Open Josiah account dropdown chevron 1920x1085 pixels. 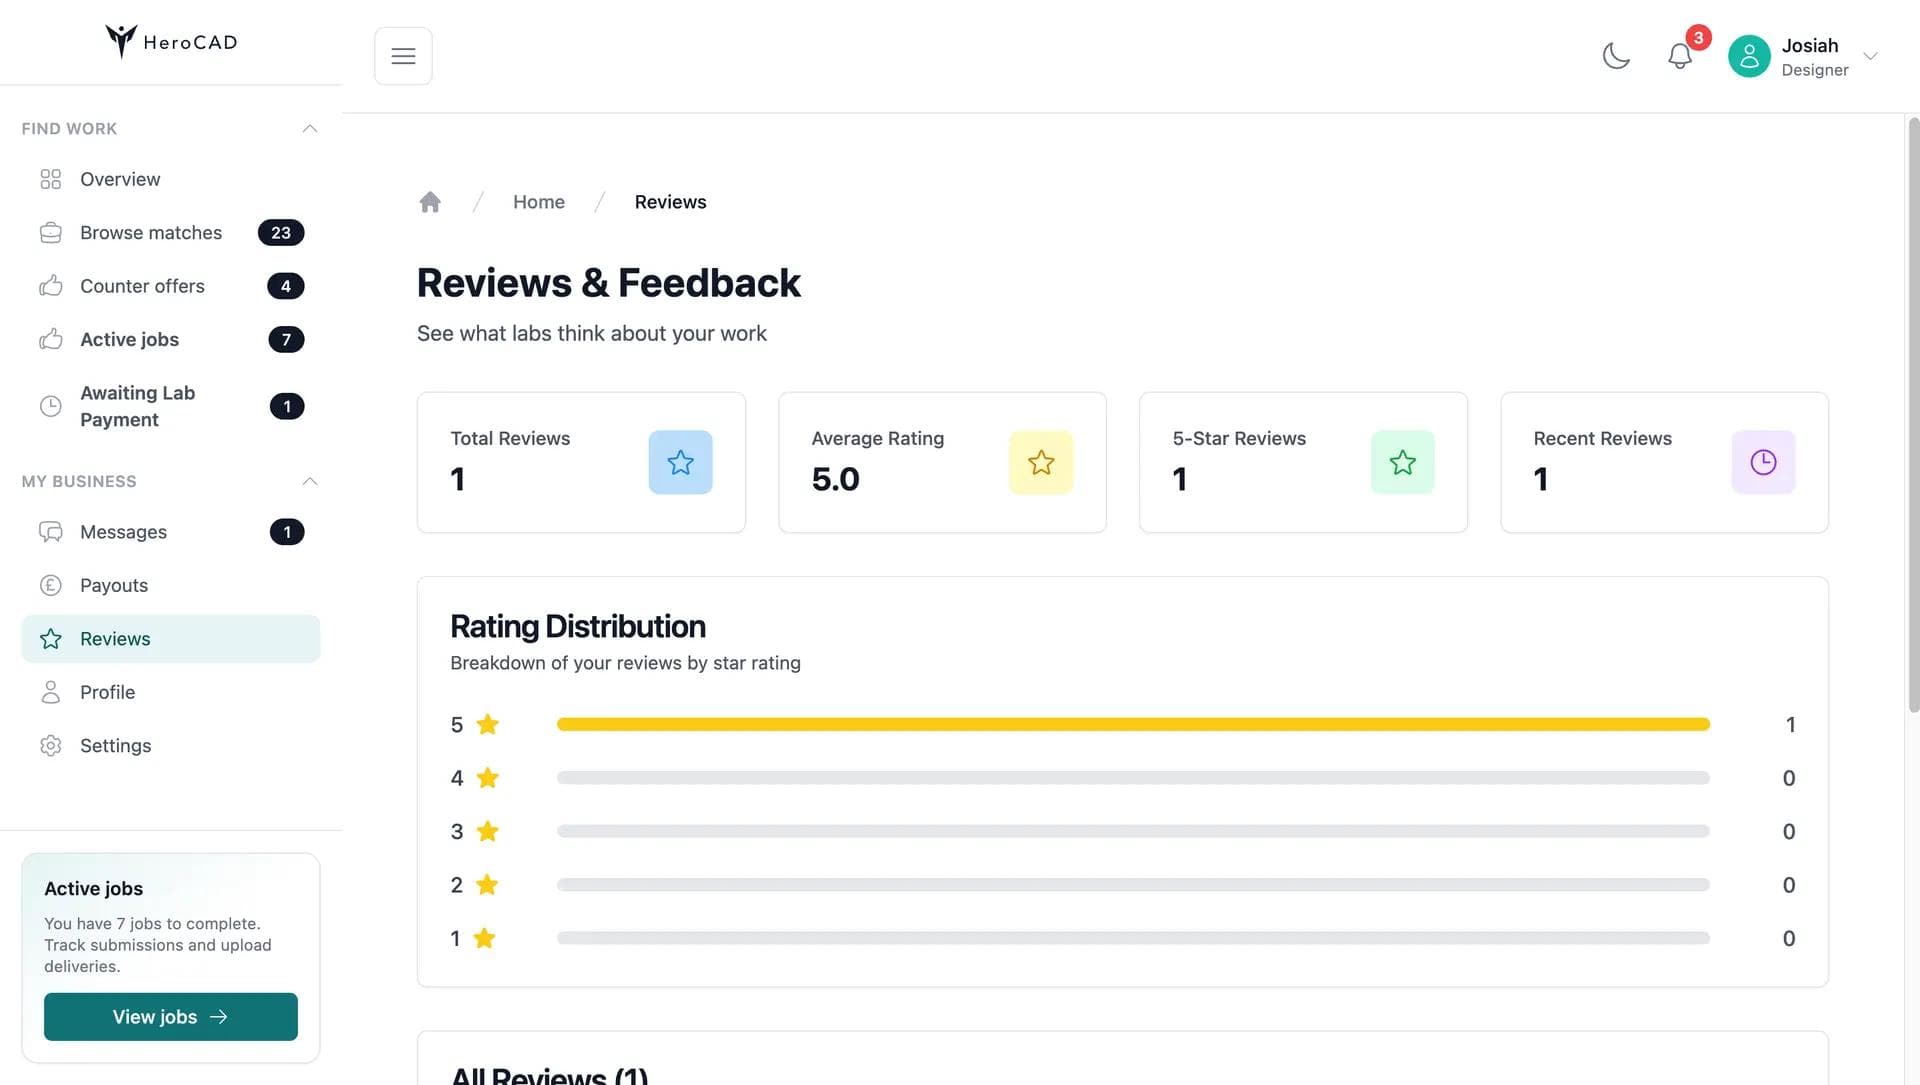pyautogui.click(x=1871, y=56)
